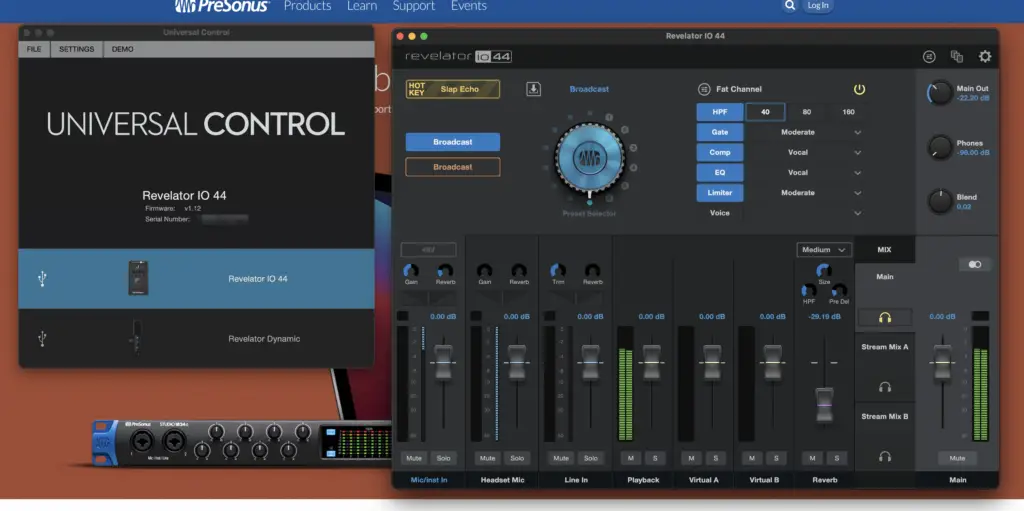Viewport: 1024px width, 511px height.
Task: Click the Log In button
Action: coord(818,6)
